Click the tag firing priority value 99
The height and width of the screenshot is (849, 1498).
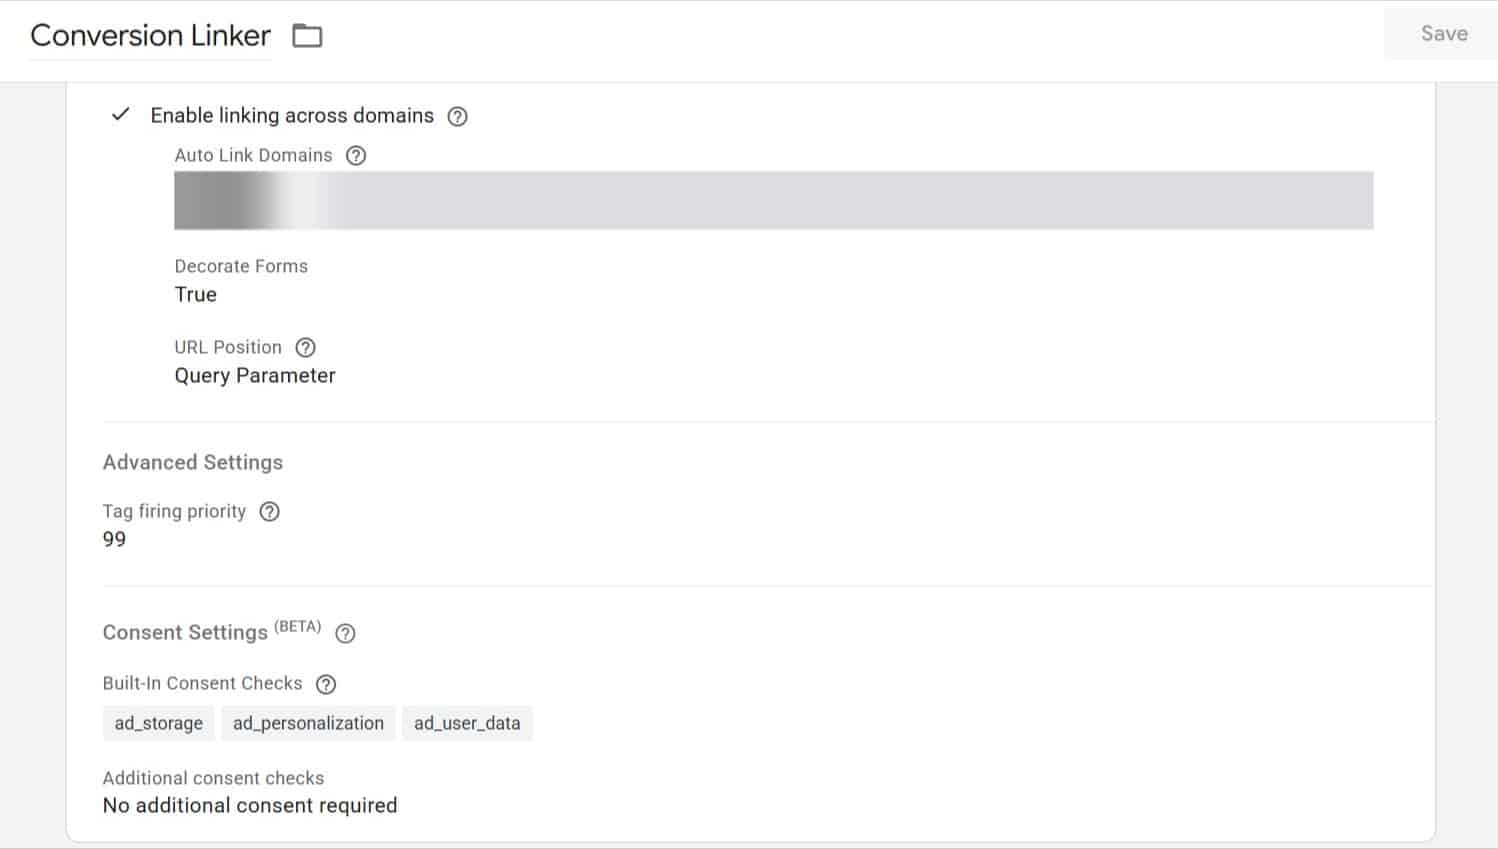[114, 540]
